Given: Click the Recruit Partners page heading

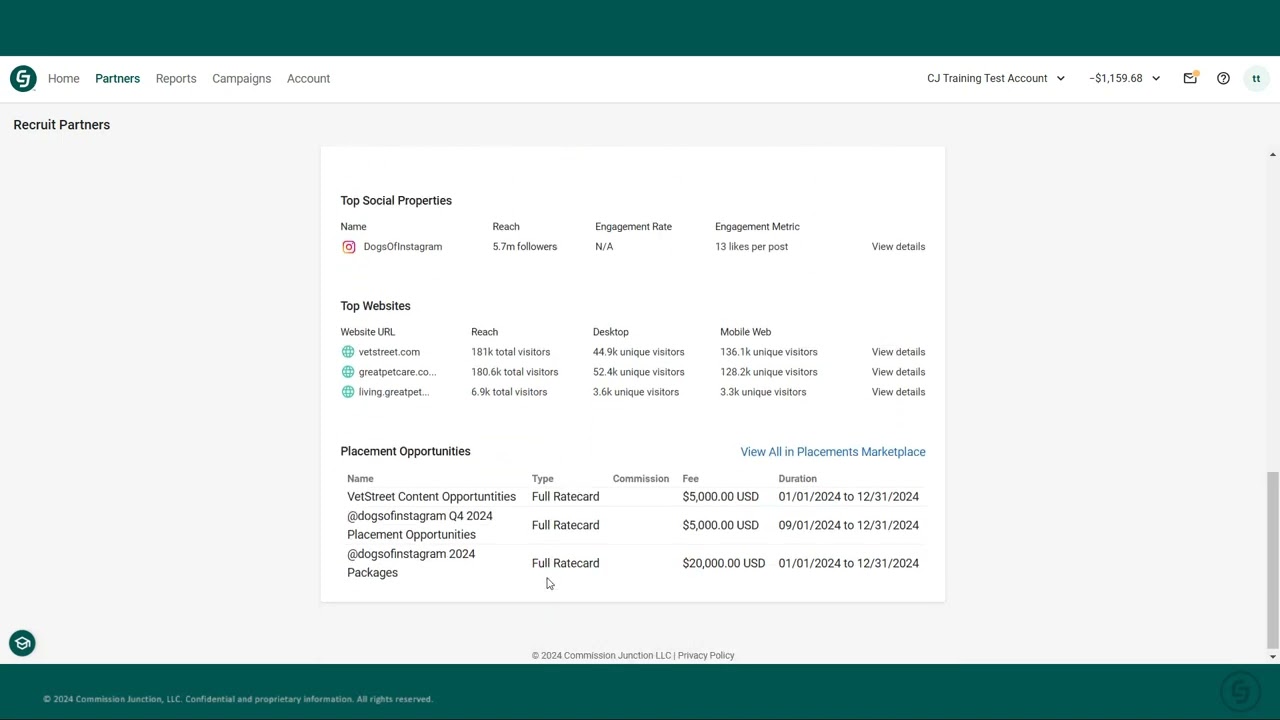Looking at the screenshot, I should tap(62, 125).
